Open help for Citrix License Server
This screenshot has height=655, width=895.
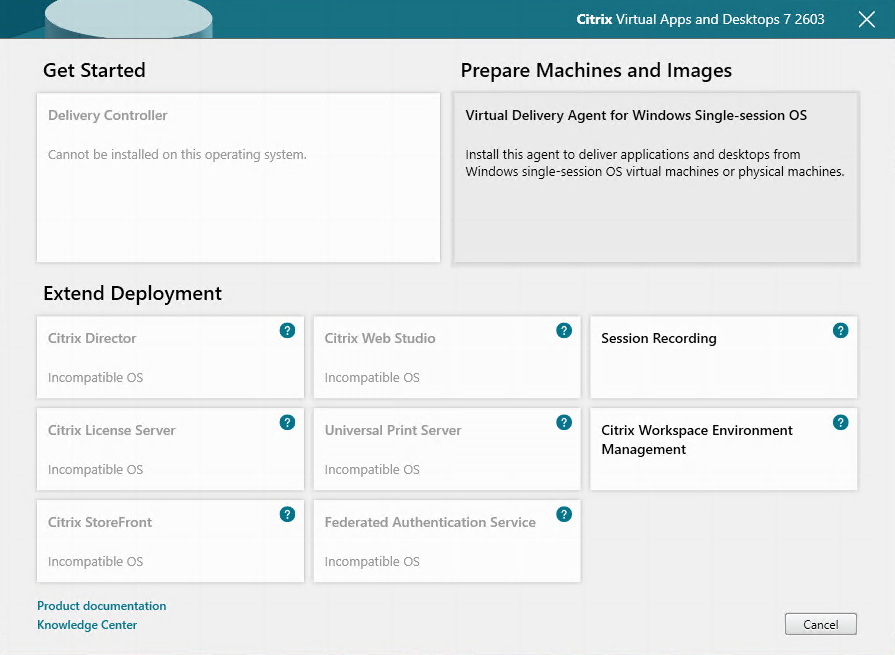[287, 422]
